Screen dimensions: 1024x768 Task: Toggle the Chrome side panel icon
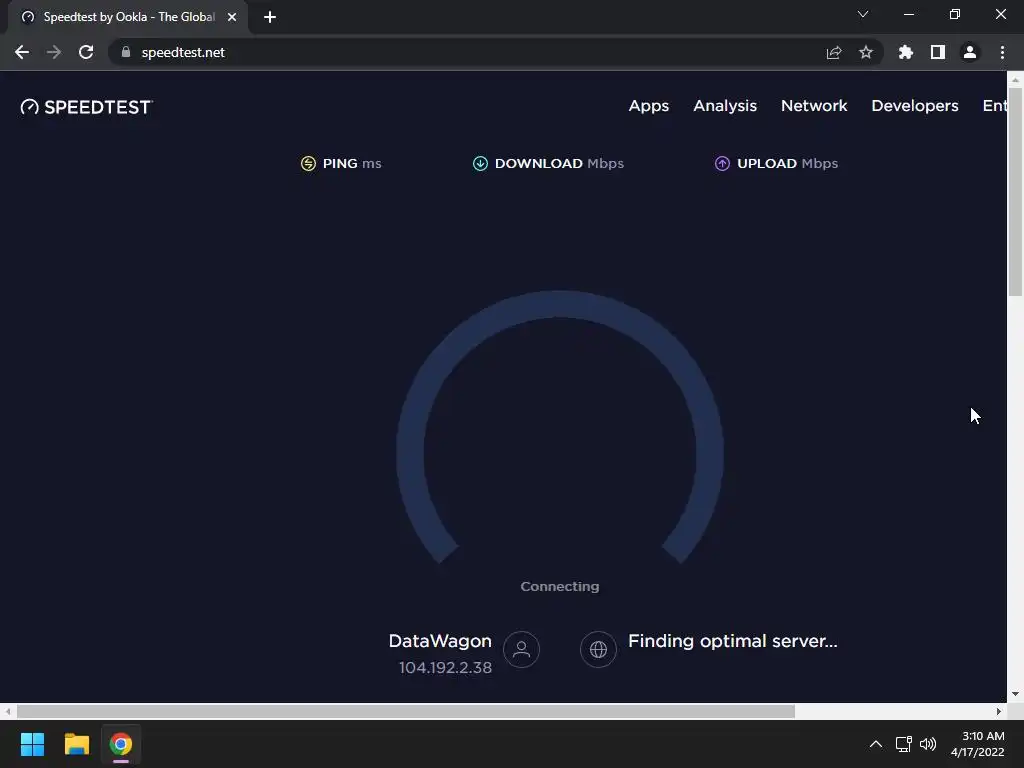938,52
